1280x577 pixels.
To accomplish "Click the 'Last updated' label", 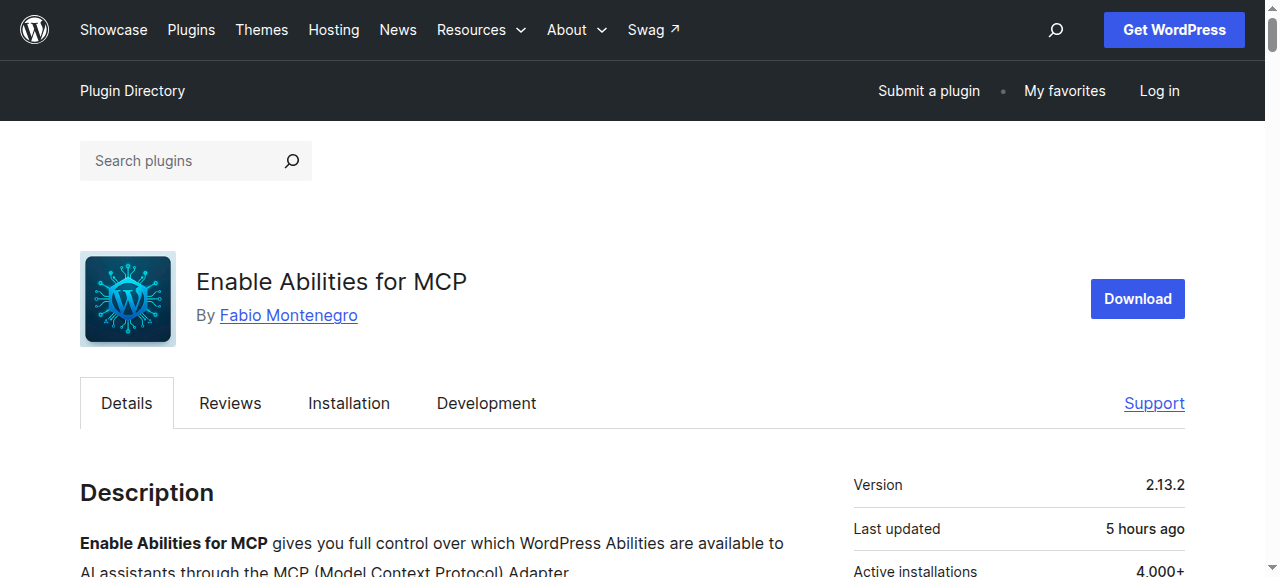I will pyautogui.click(x=897, y=529).
